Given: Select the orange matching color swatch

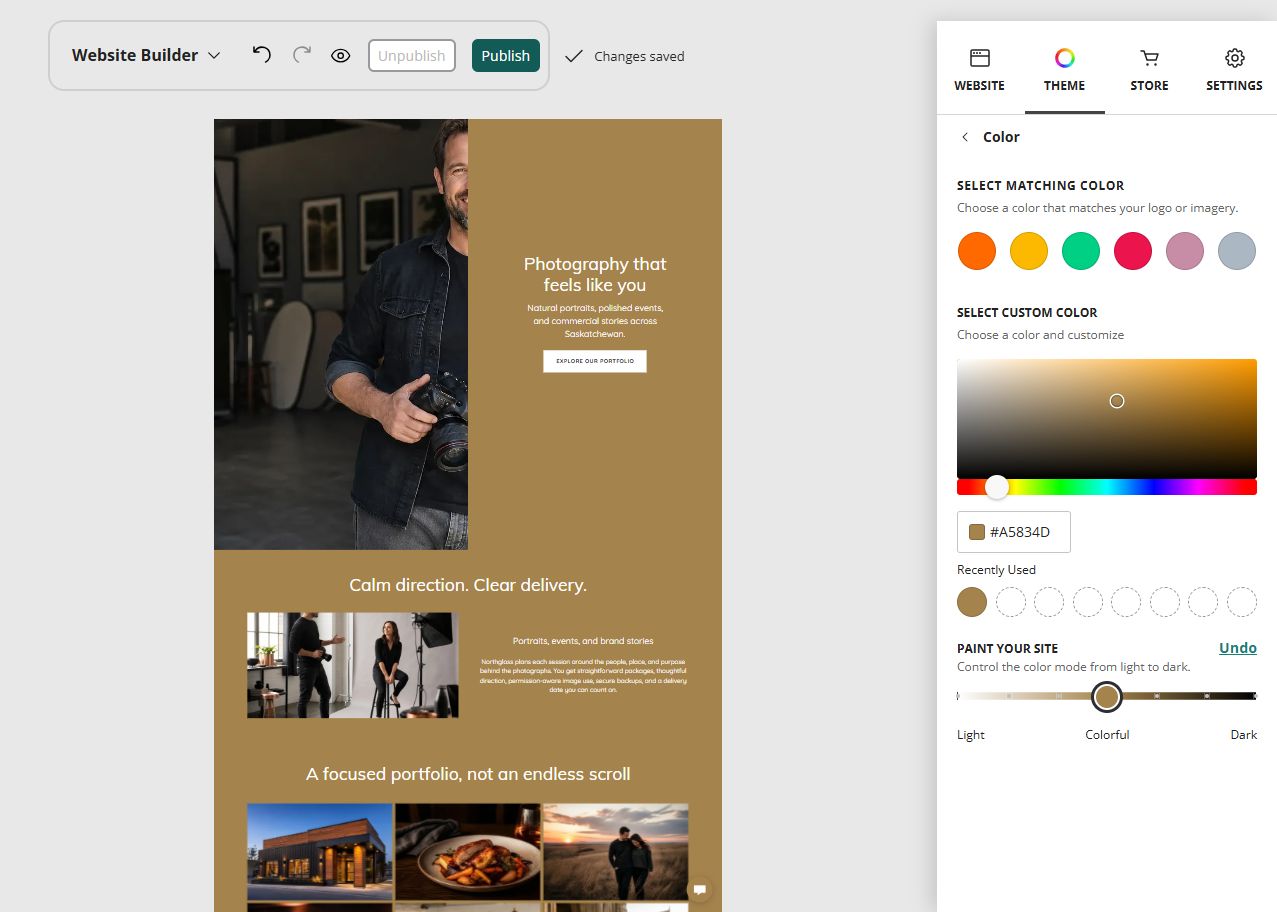Looking at the screenshot, I should tap(977, 251).
